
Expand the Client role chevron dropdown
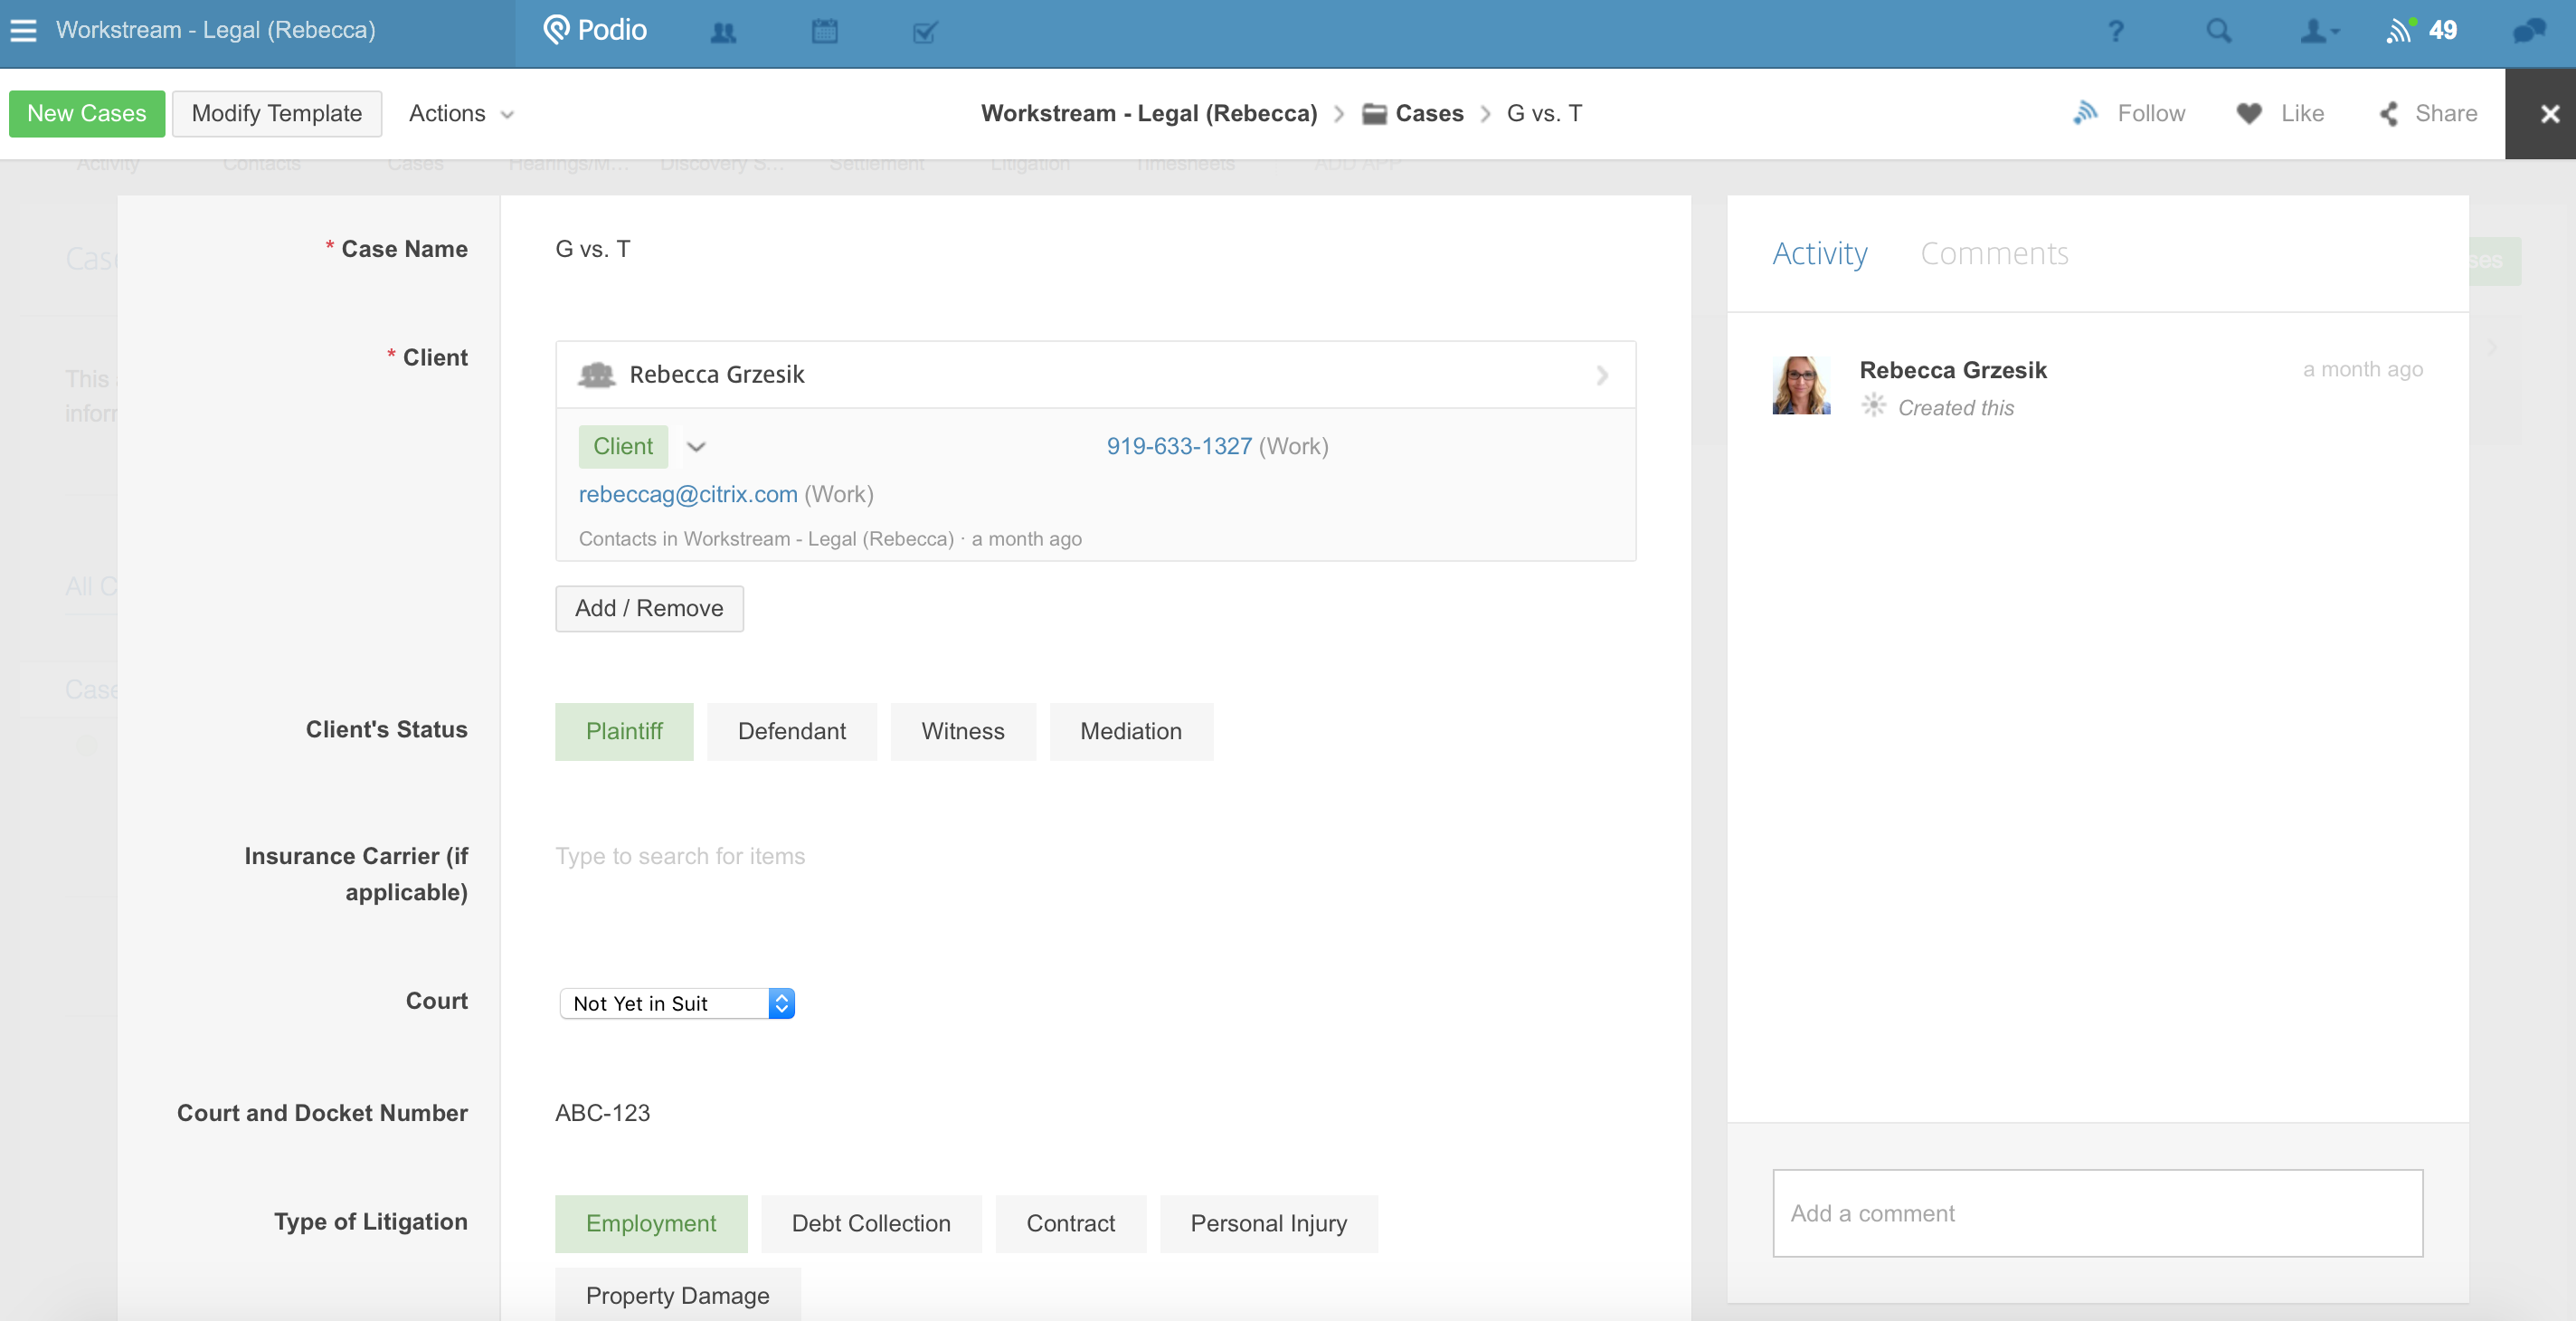pyautogui.click(x=696, y=447)
